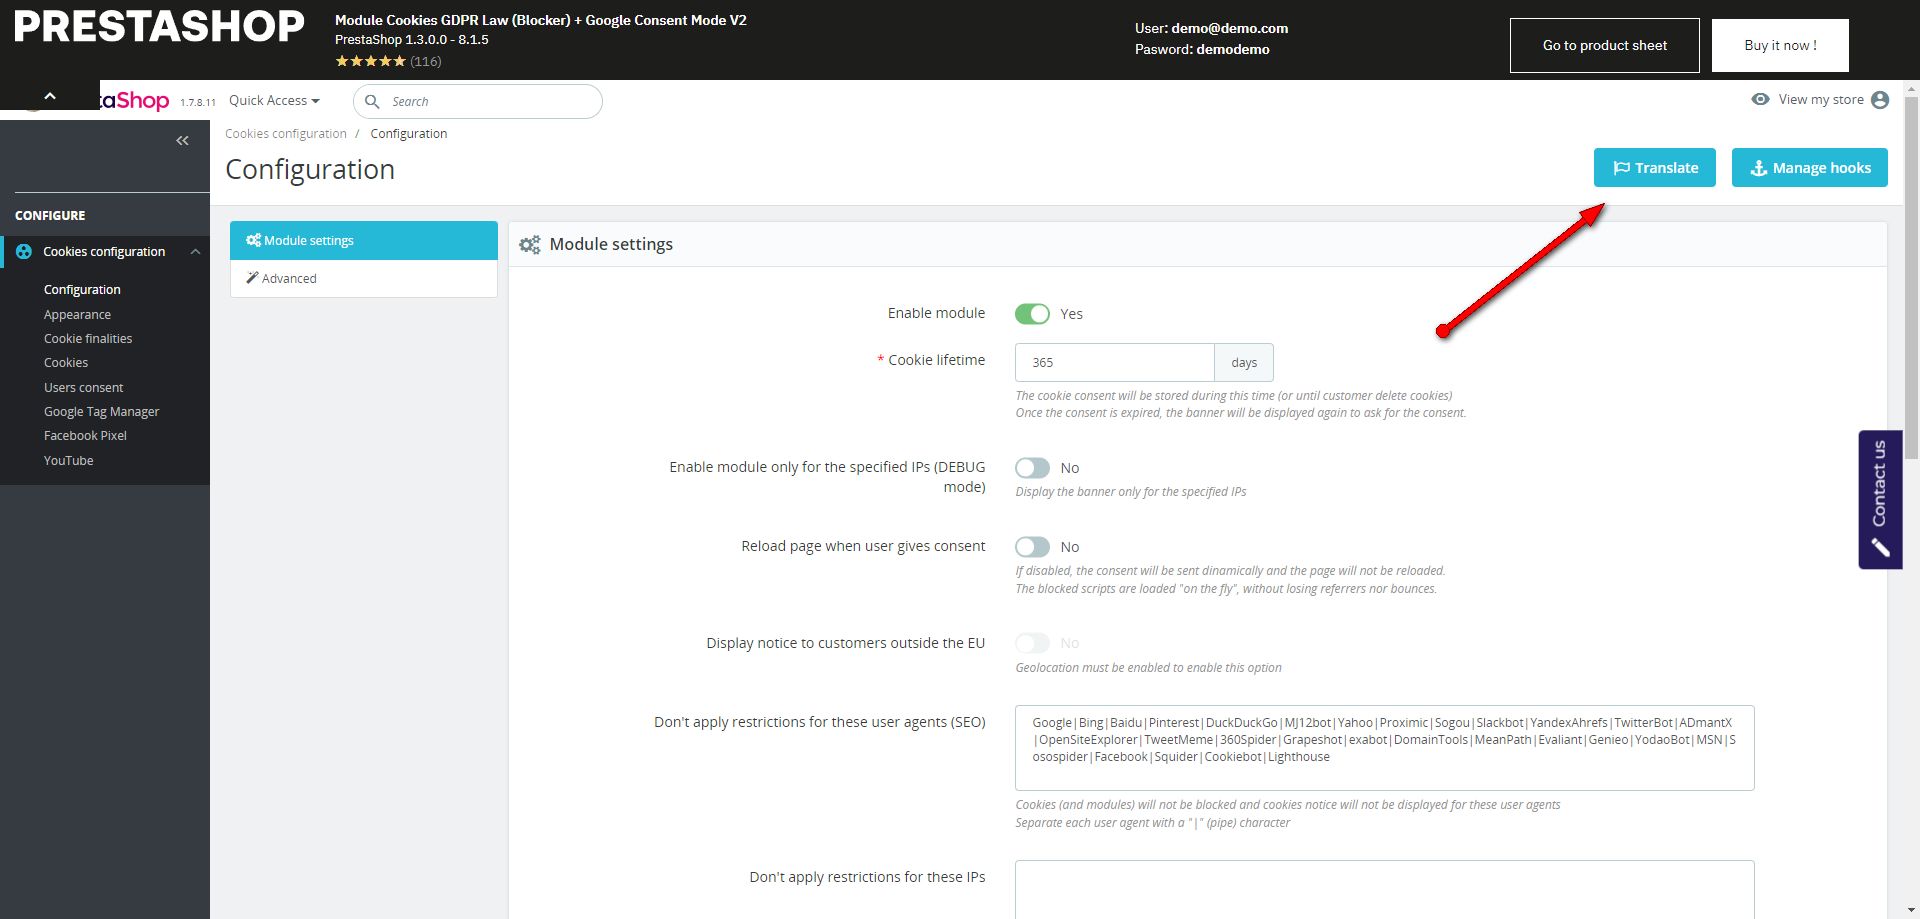Click Cookies configuration breadcrumb link

click(286, 134)
